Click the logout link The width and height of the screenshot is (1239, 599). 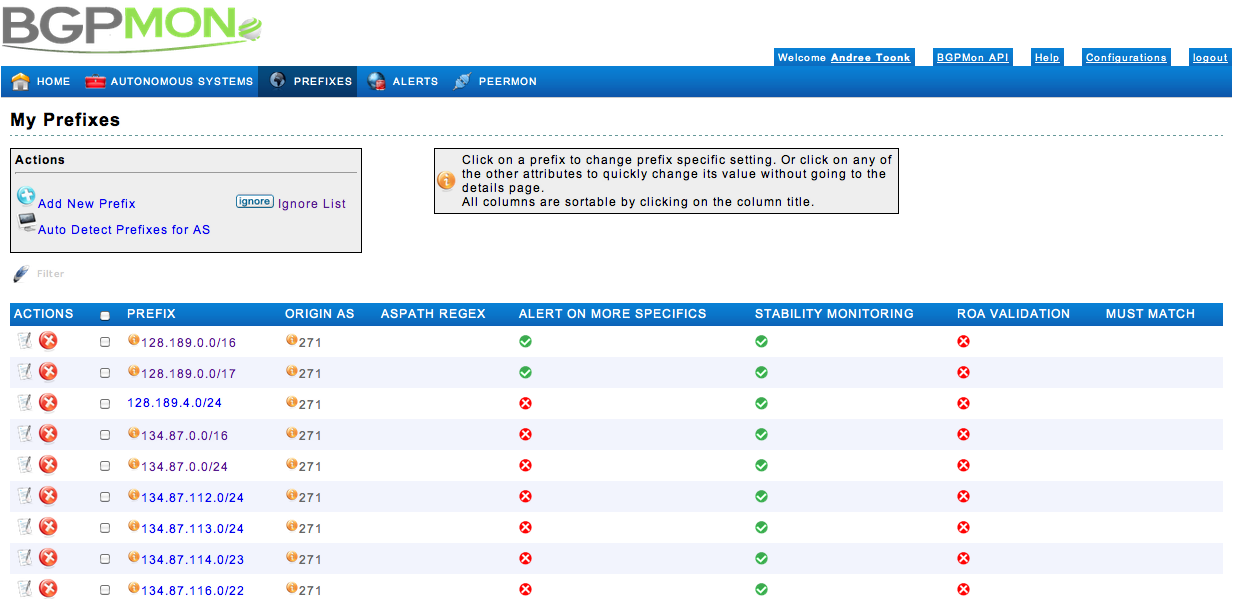[x=1209, y=58]
